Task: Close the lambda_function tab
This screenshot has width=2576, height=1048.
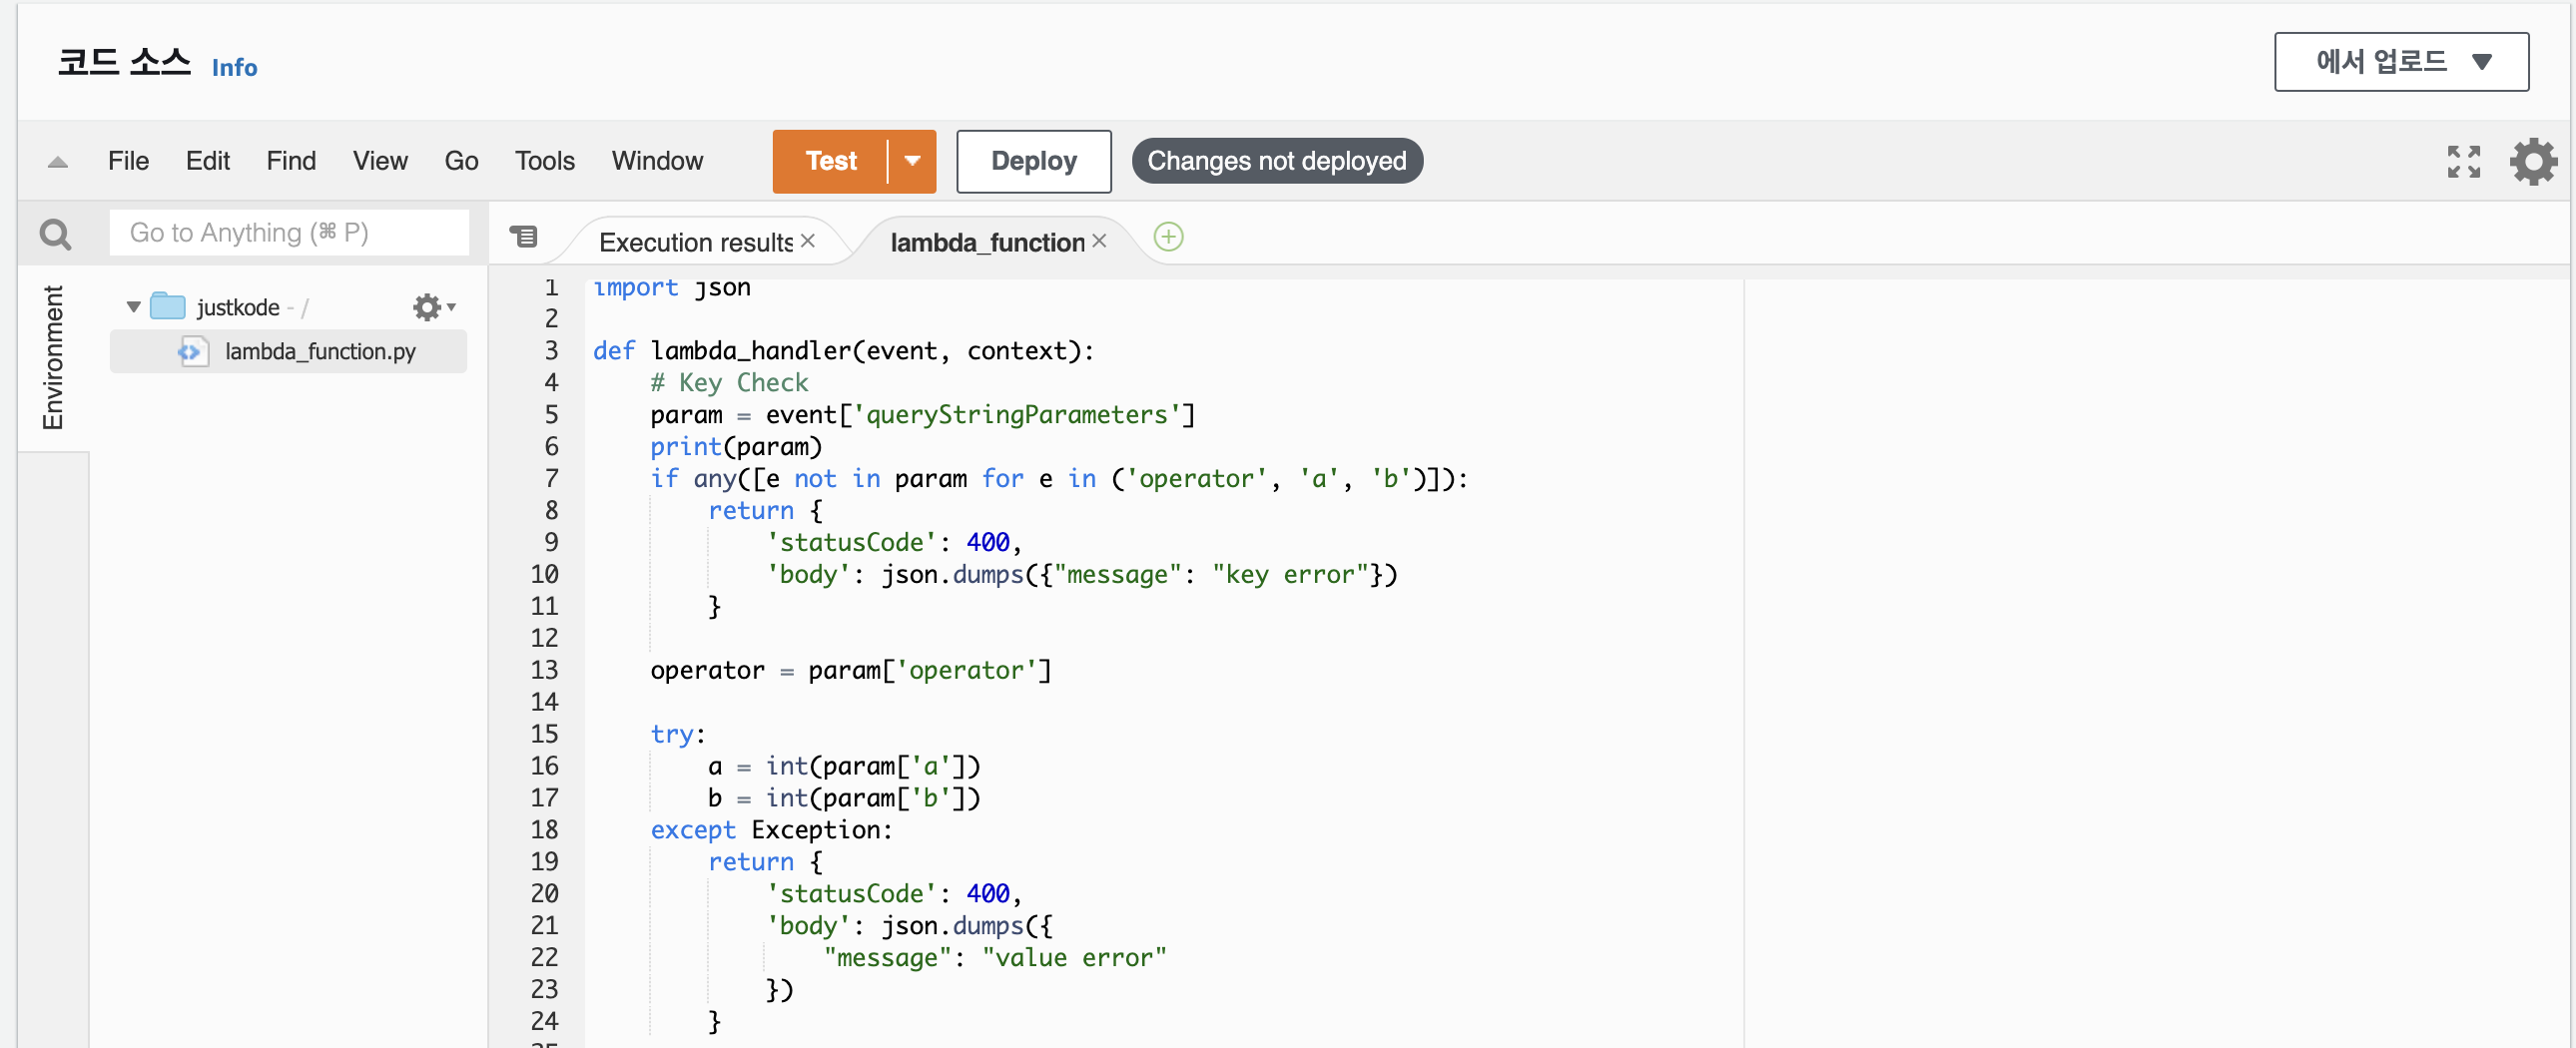Action: (1099, 241)
